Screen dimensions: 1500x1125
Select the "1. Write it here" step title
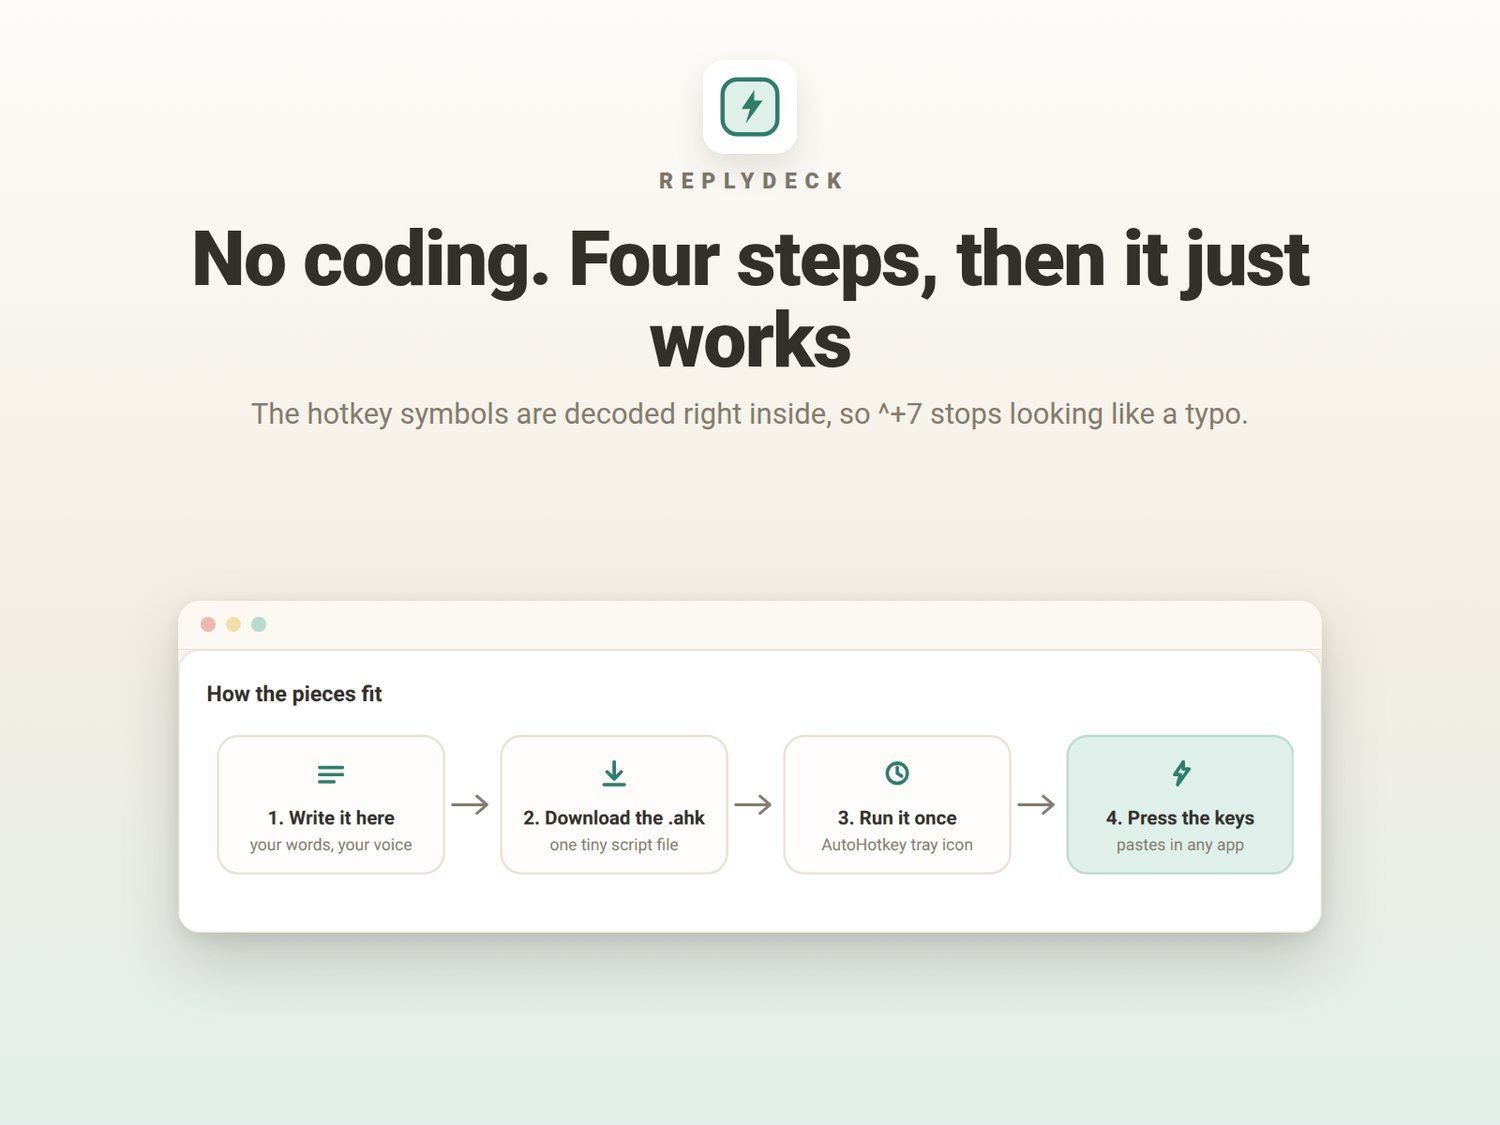(x=331, y=818)
